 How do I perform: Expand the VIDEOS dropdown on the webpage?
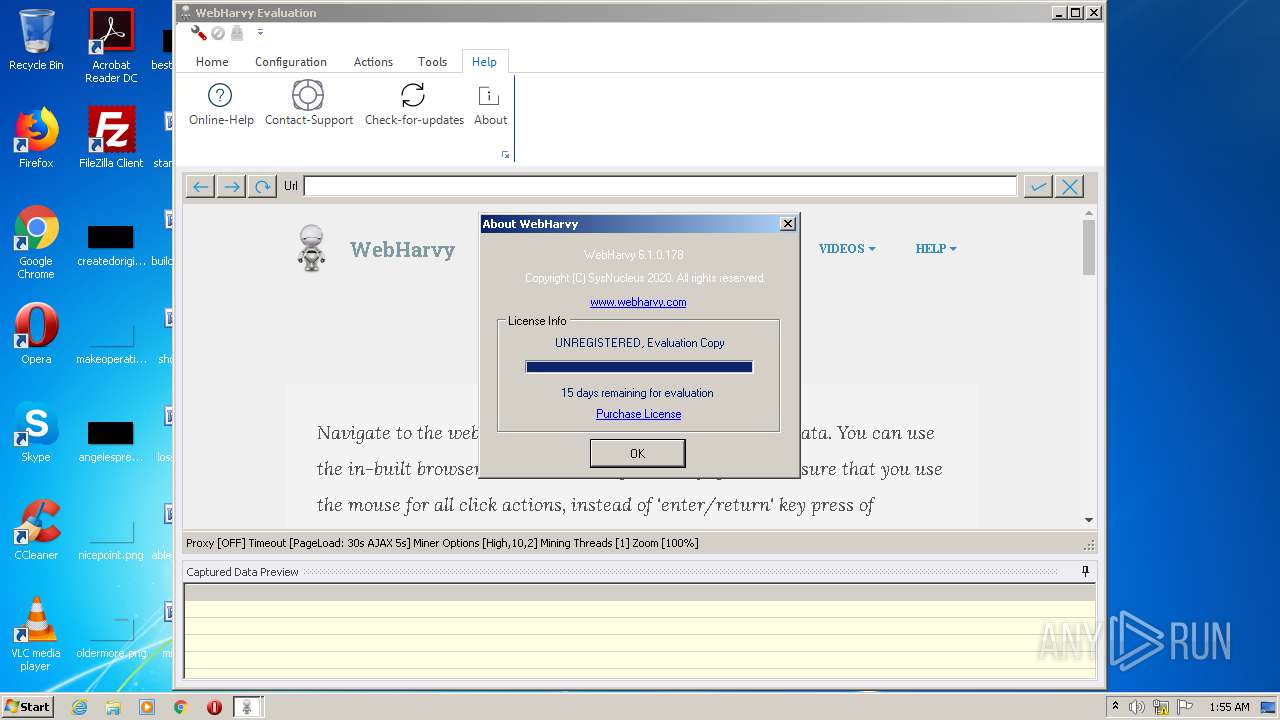click(847, 249)
